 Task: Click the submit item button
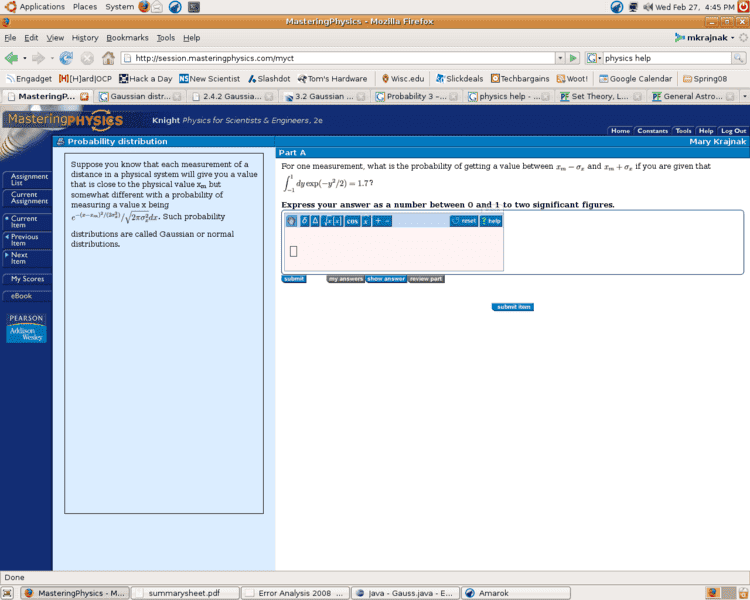tap(513, 307)
